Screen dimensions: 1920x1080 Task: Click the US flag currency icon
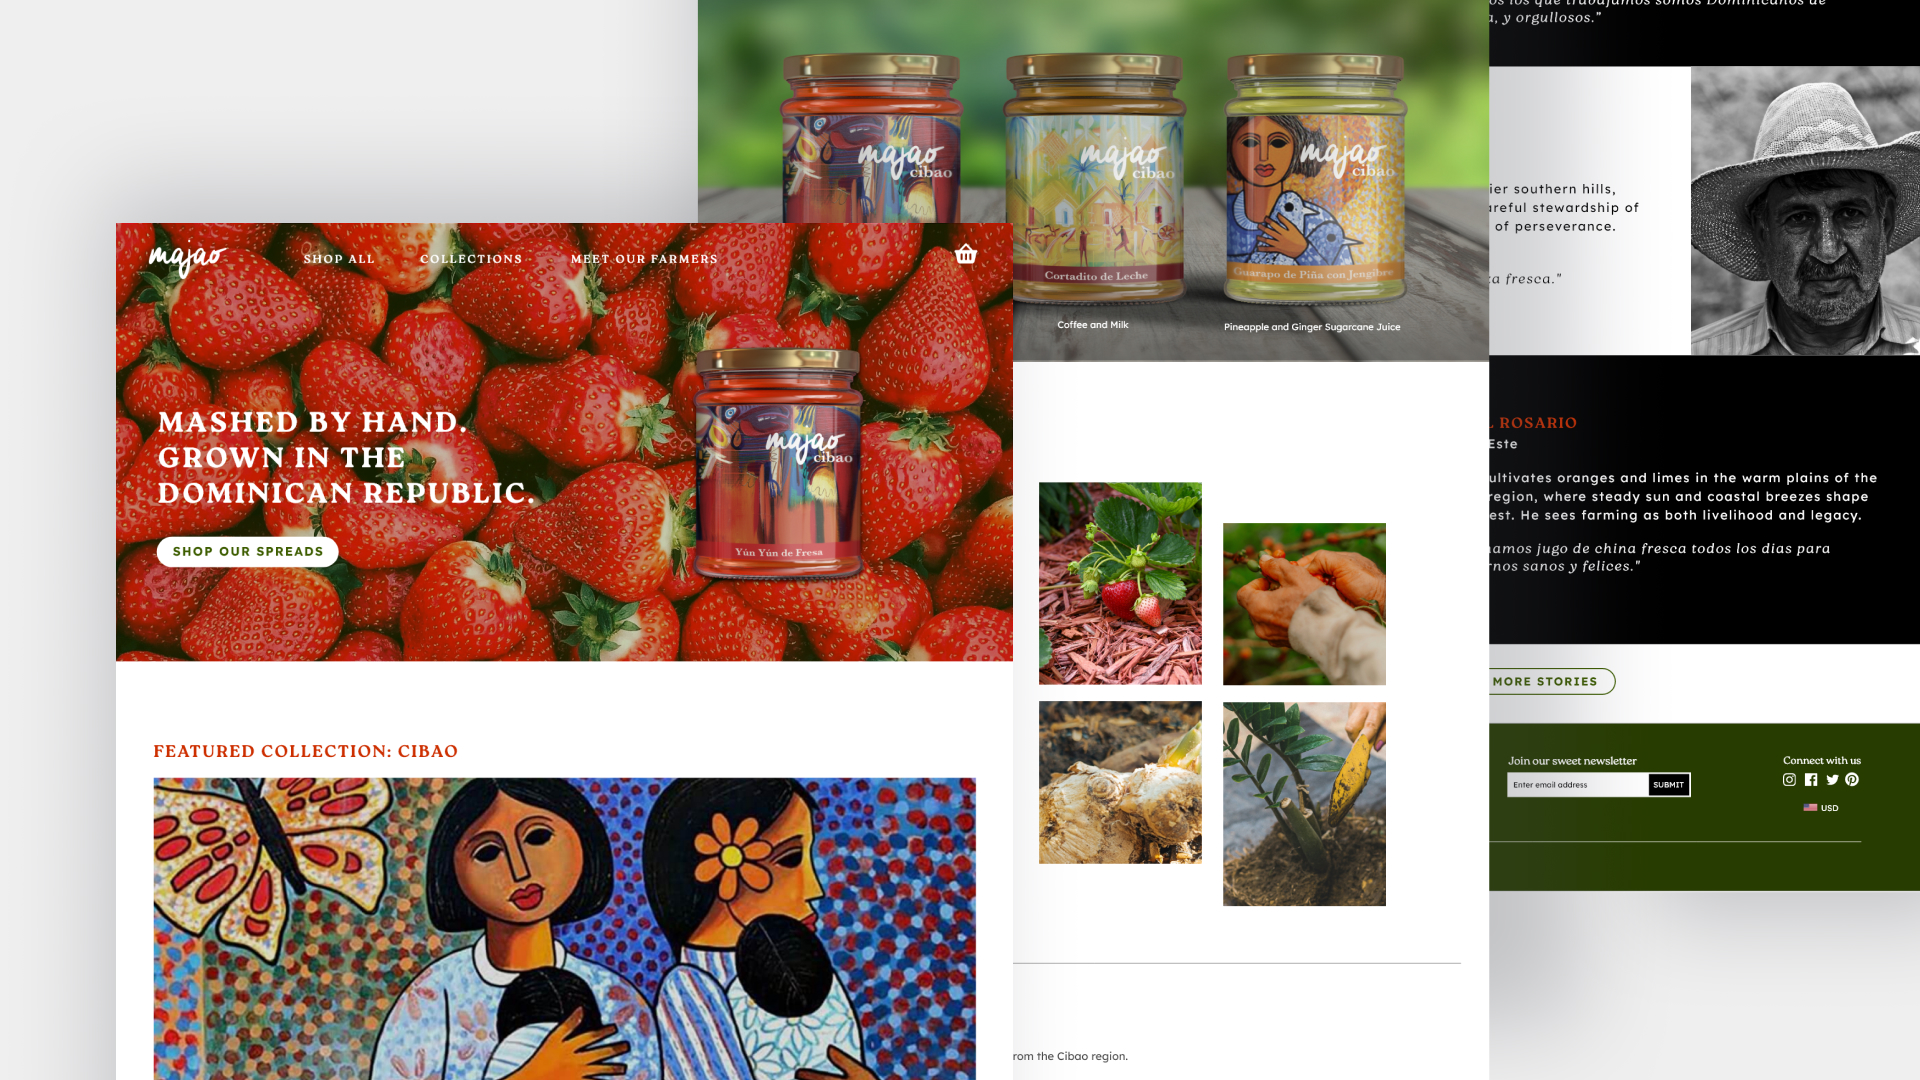coord(1810,808)
